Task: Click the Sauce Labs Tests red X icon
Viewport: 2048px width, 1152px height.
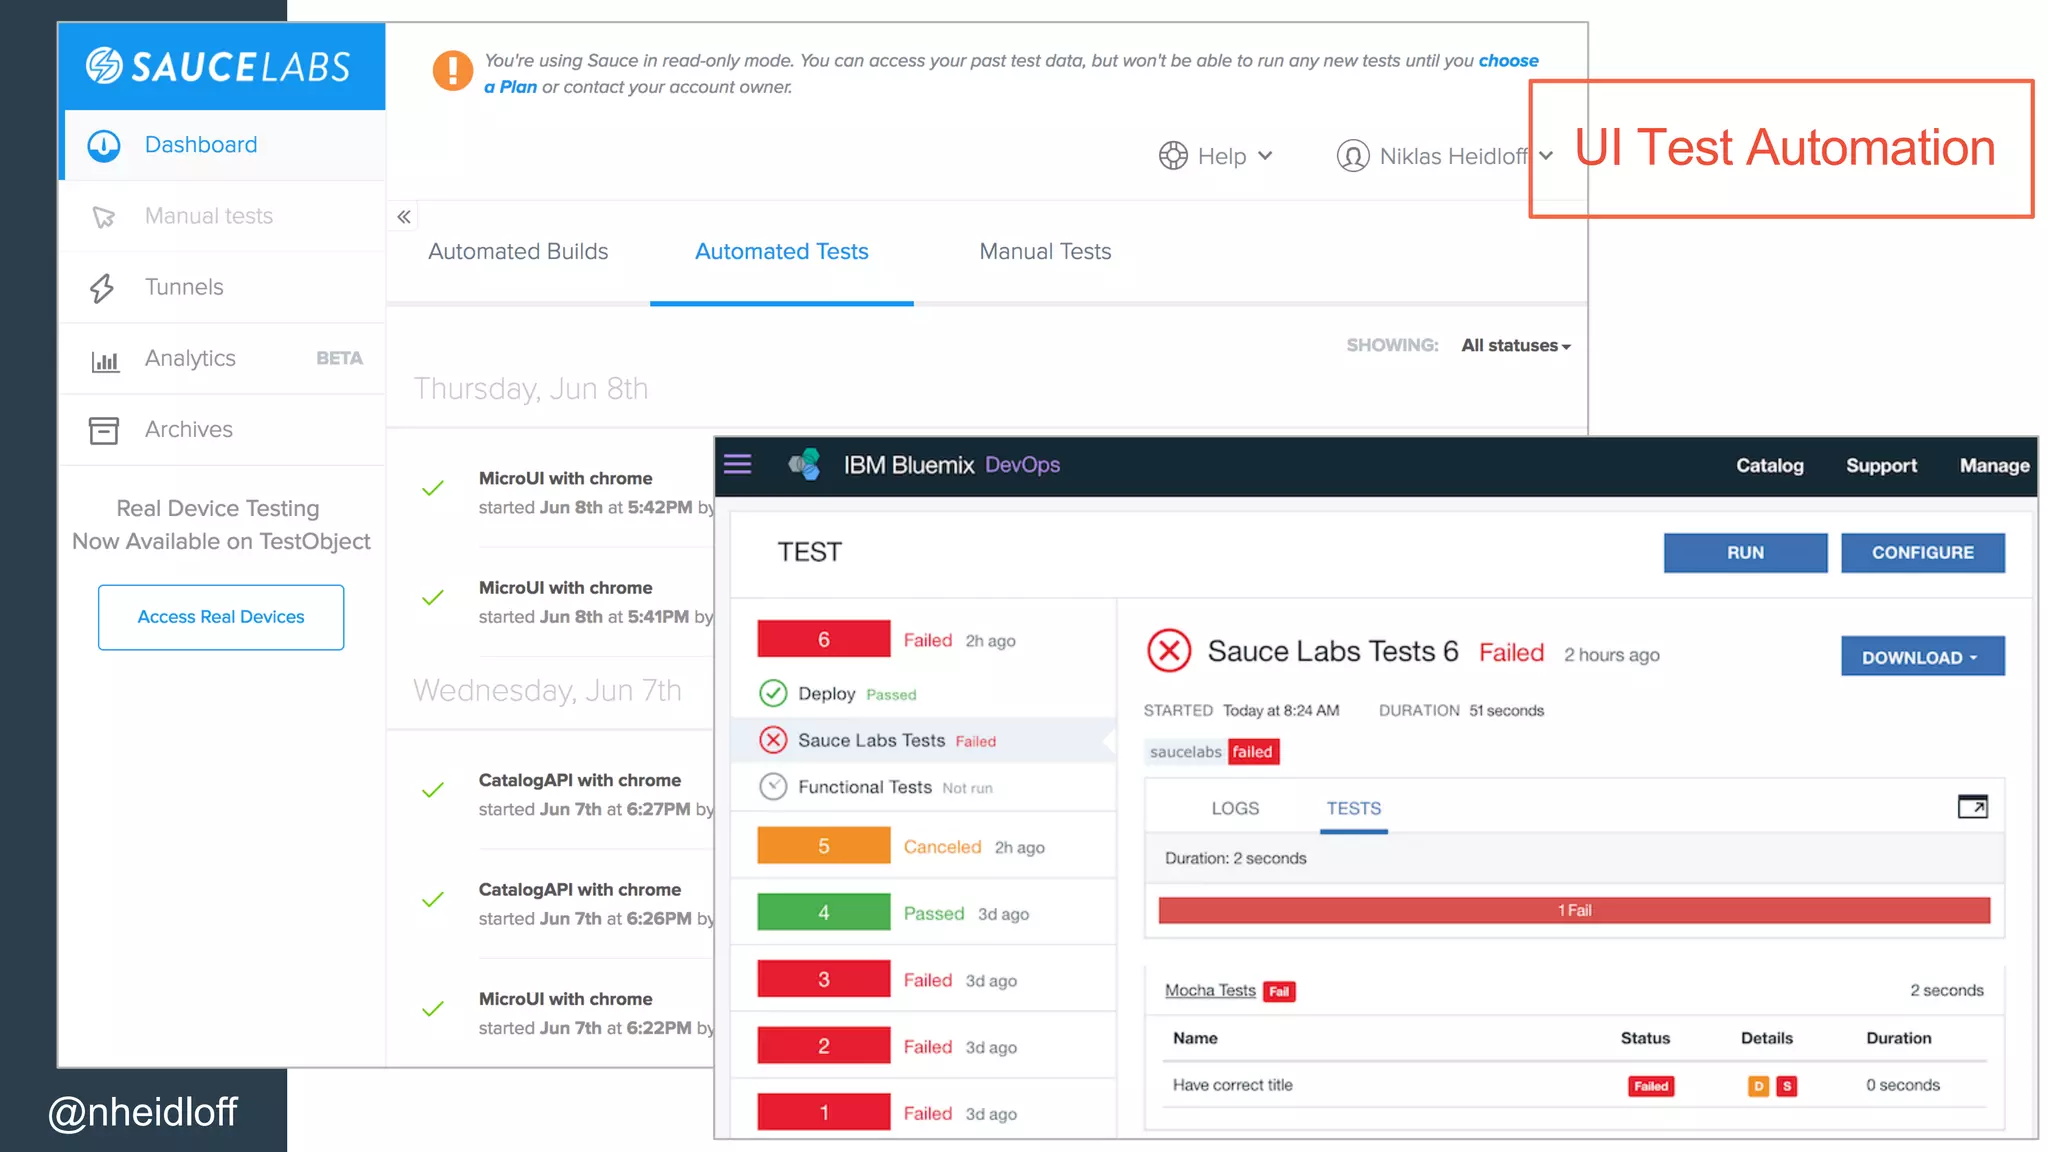Action: [773, 740]
